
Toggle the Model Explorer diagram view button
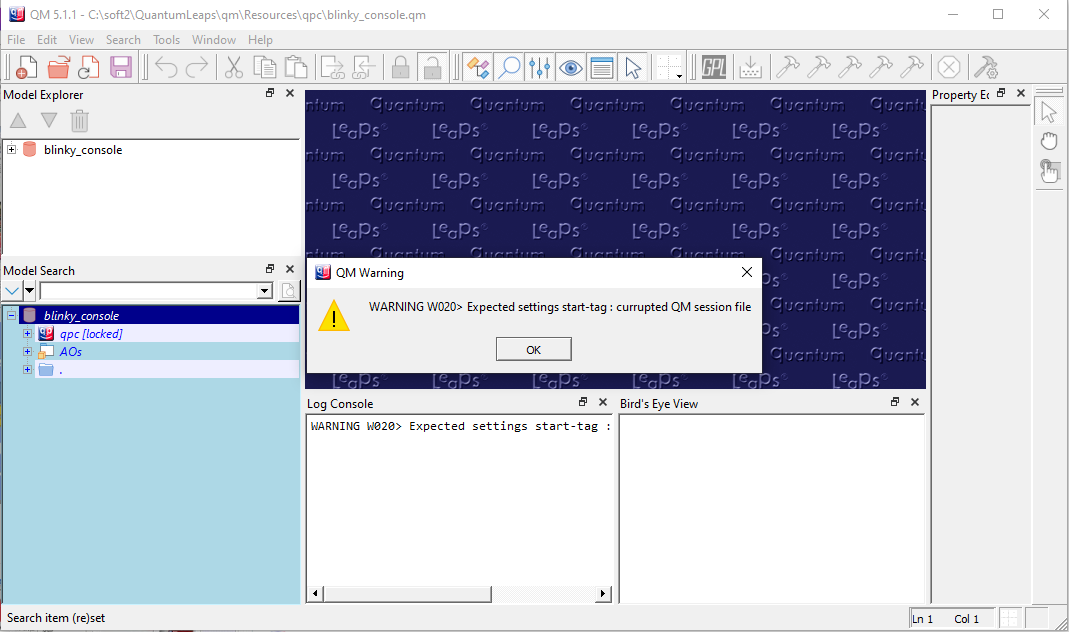[x=478, y=67]
